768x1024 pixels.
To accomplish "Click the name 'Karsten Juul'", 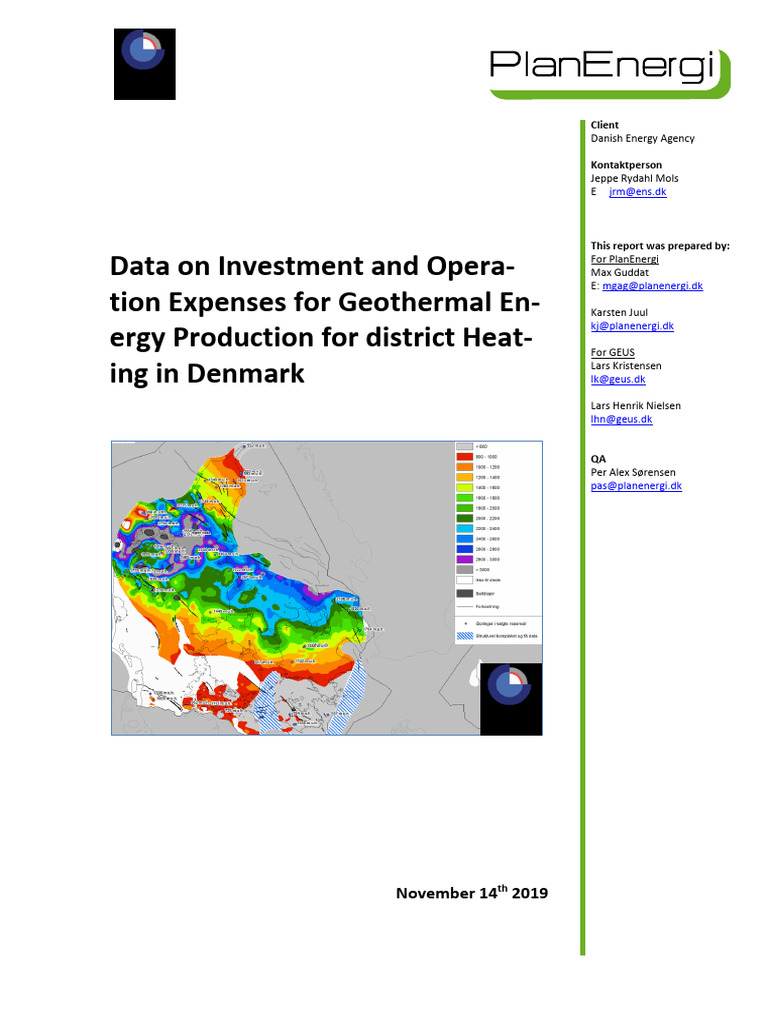I will point(619,312).
